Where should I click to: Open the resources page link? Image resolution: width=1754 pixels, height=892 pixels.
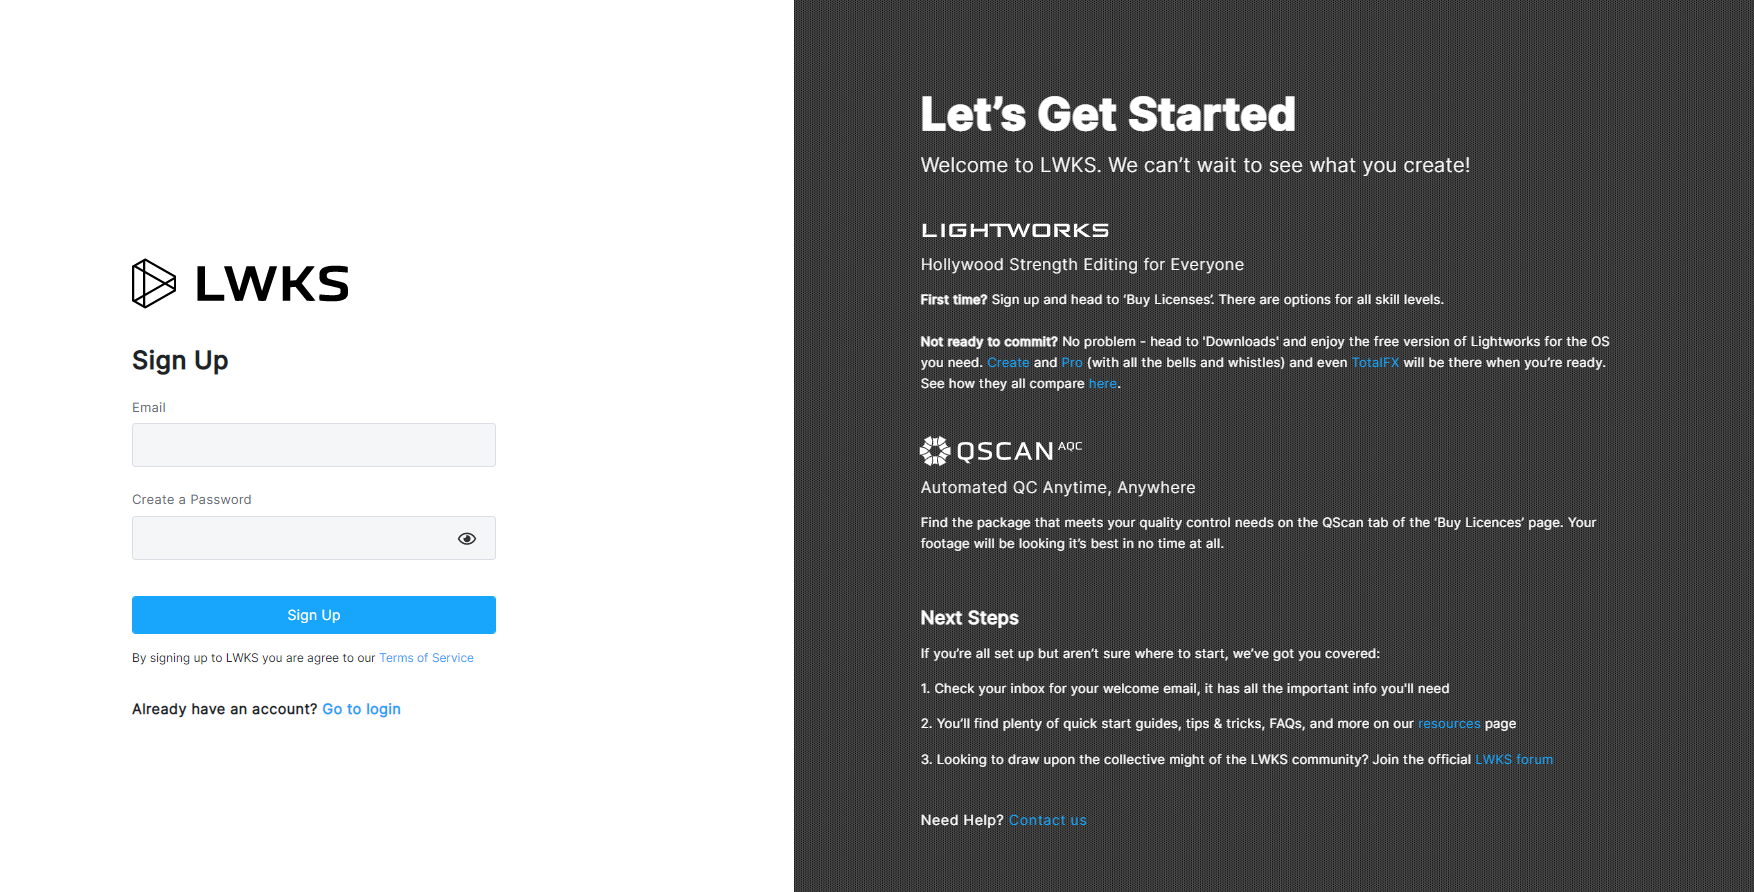coord(1449,724)
